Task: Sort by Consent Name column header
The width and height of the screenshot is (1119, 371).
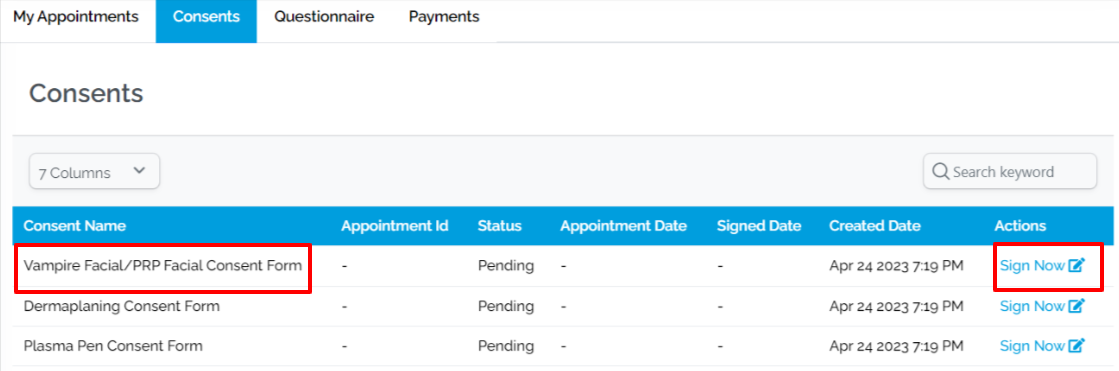Action: (x=75, y=226)
